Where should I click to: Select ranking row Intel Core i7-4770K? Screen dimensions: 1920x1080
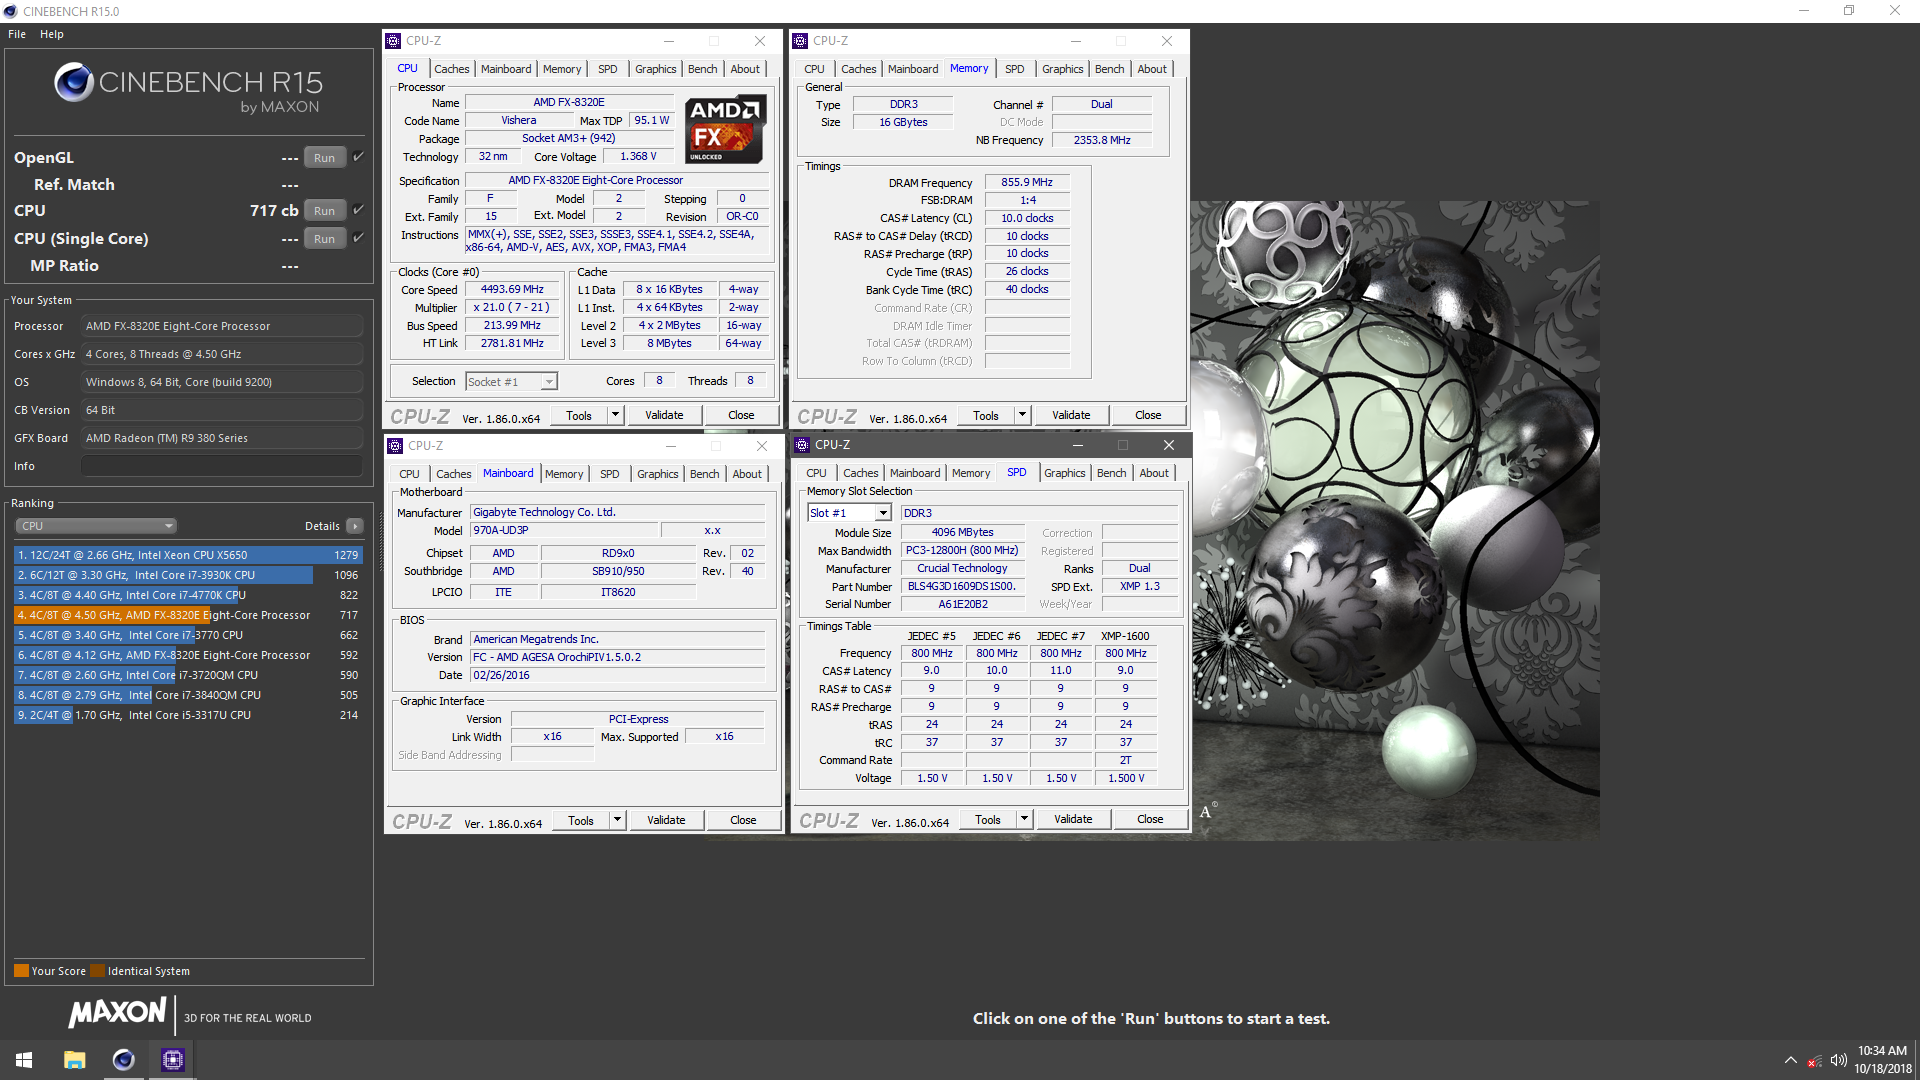pos(187,595)
